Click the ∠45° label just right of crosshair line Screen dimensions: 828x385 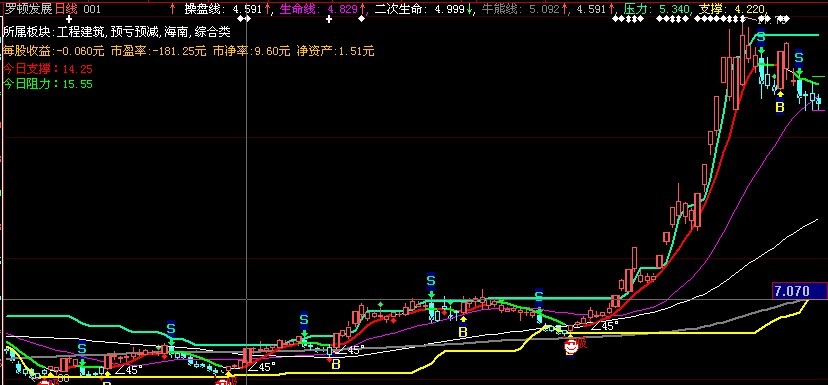point(262,367)
